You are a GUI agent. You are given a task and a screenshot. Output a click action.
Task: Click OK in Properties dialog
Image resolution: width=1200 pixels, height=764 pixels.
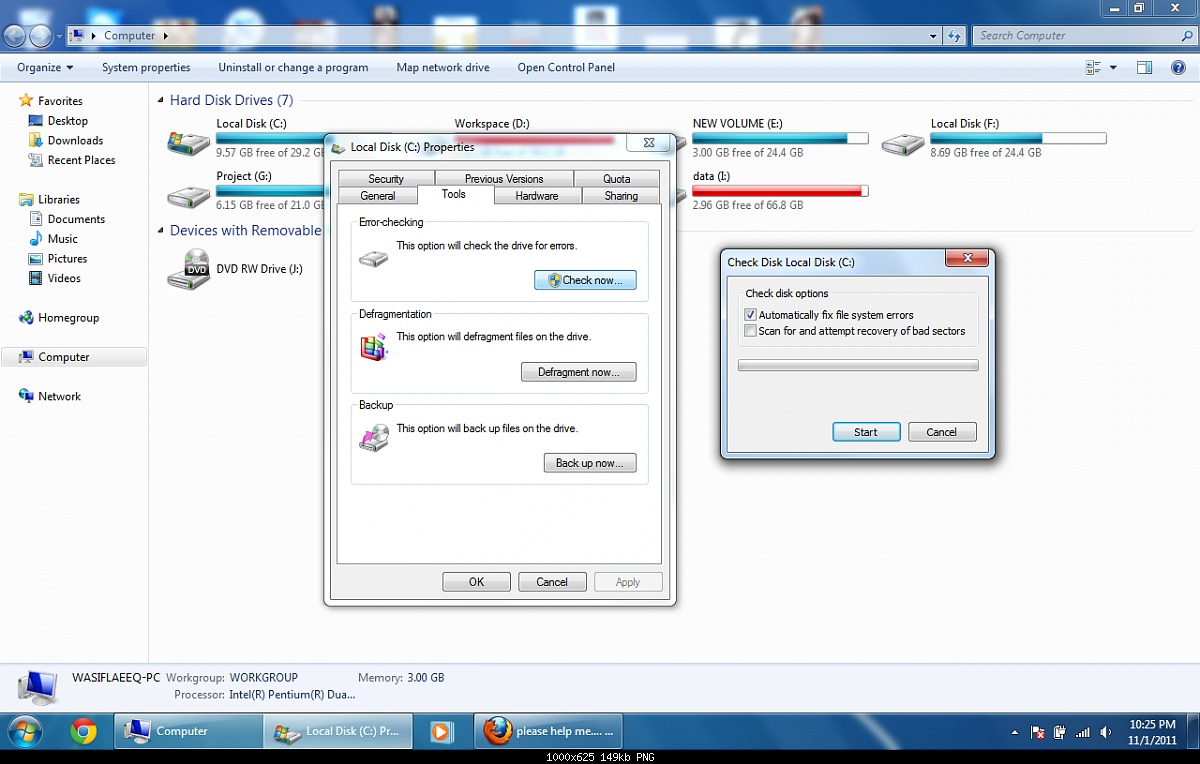(477, 582)
